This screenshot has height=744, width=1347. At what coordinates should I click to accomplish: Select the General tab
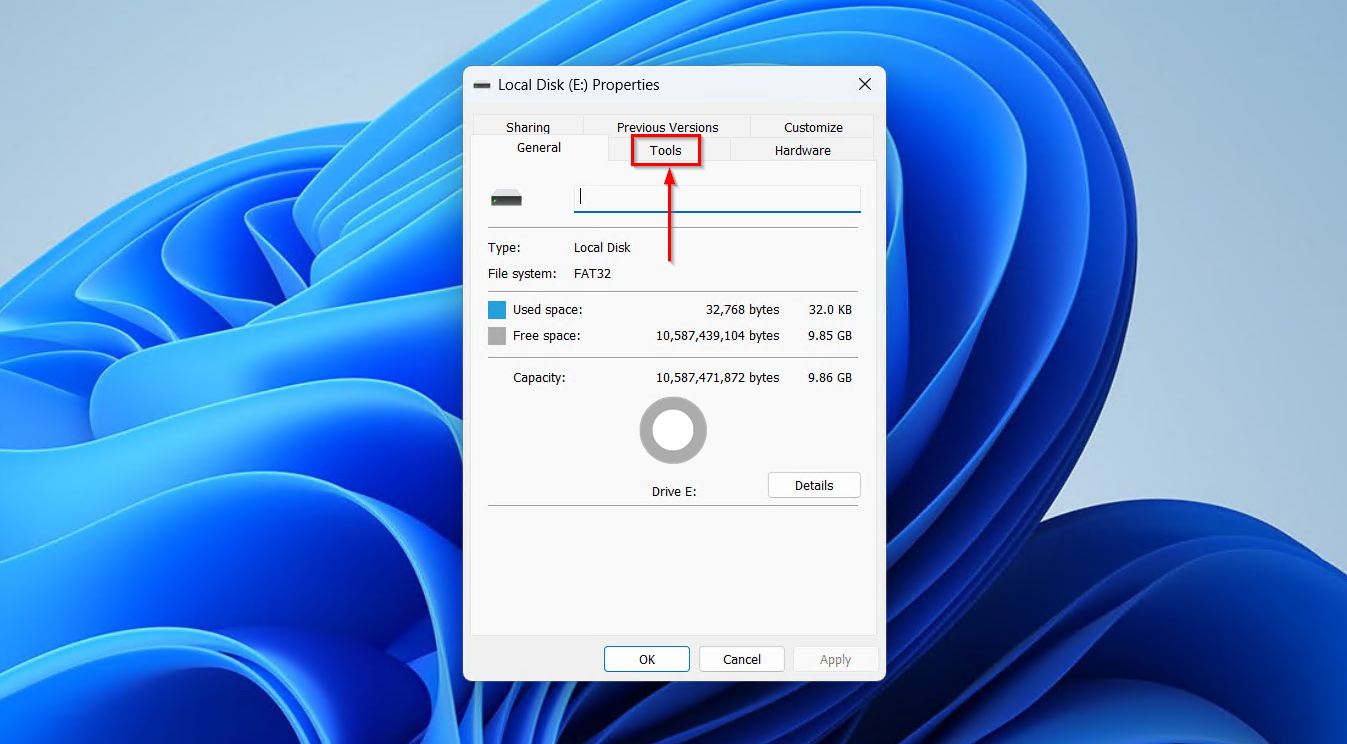[x=539, y=147]
